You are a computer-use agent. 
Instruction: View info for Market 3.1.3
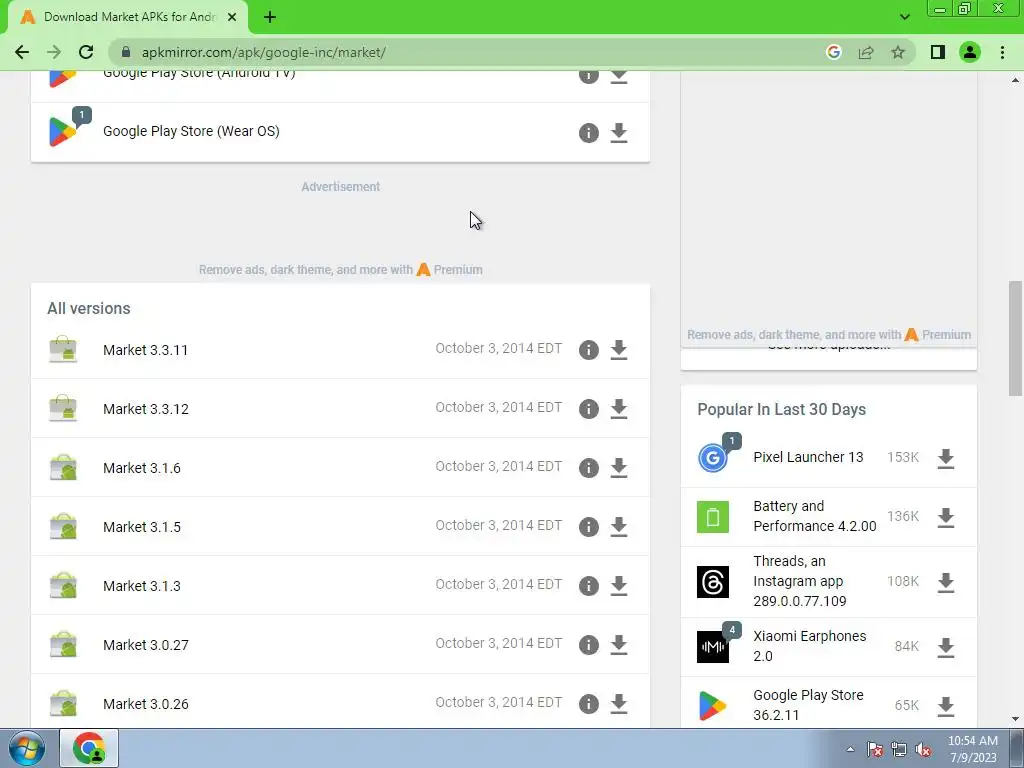pyautogui.click(x=588, y=586)
